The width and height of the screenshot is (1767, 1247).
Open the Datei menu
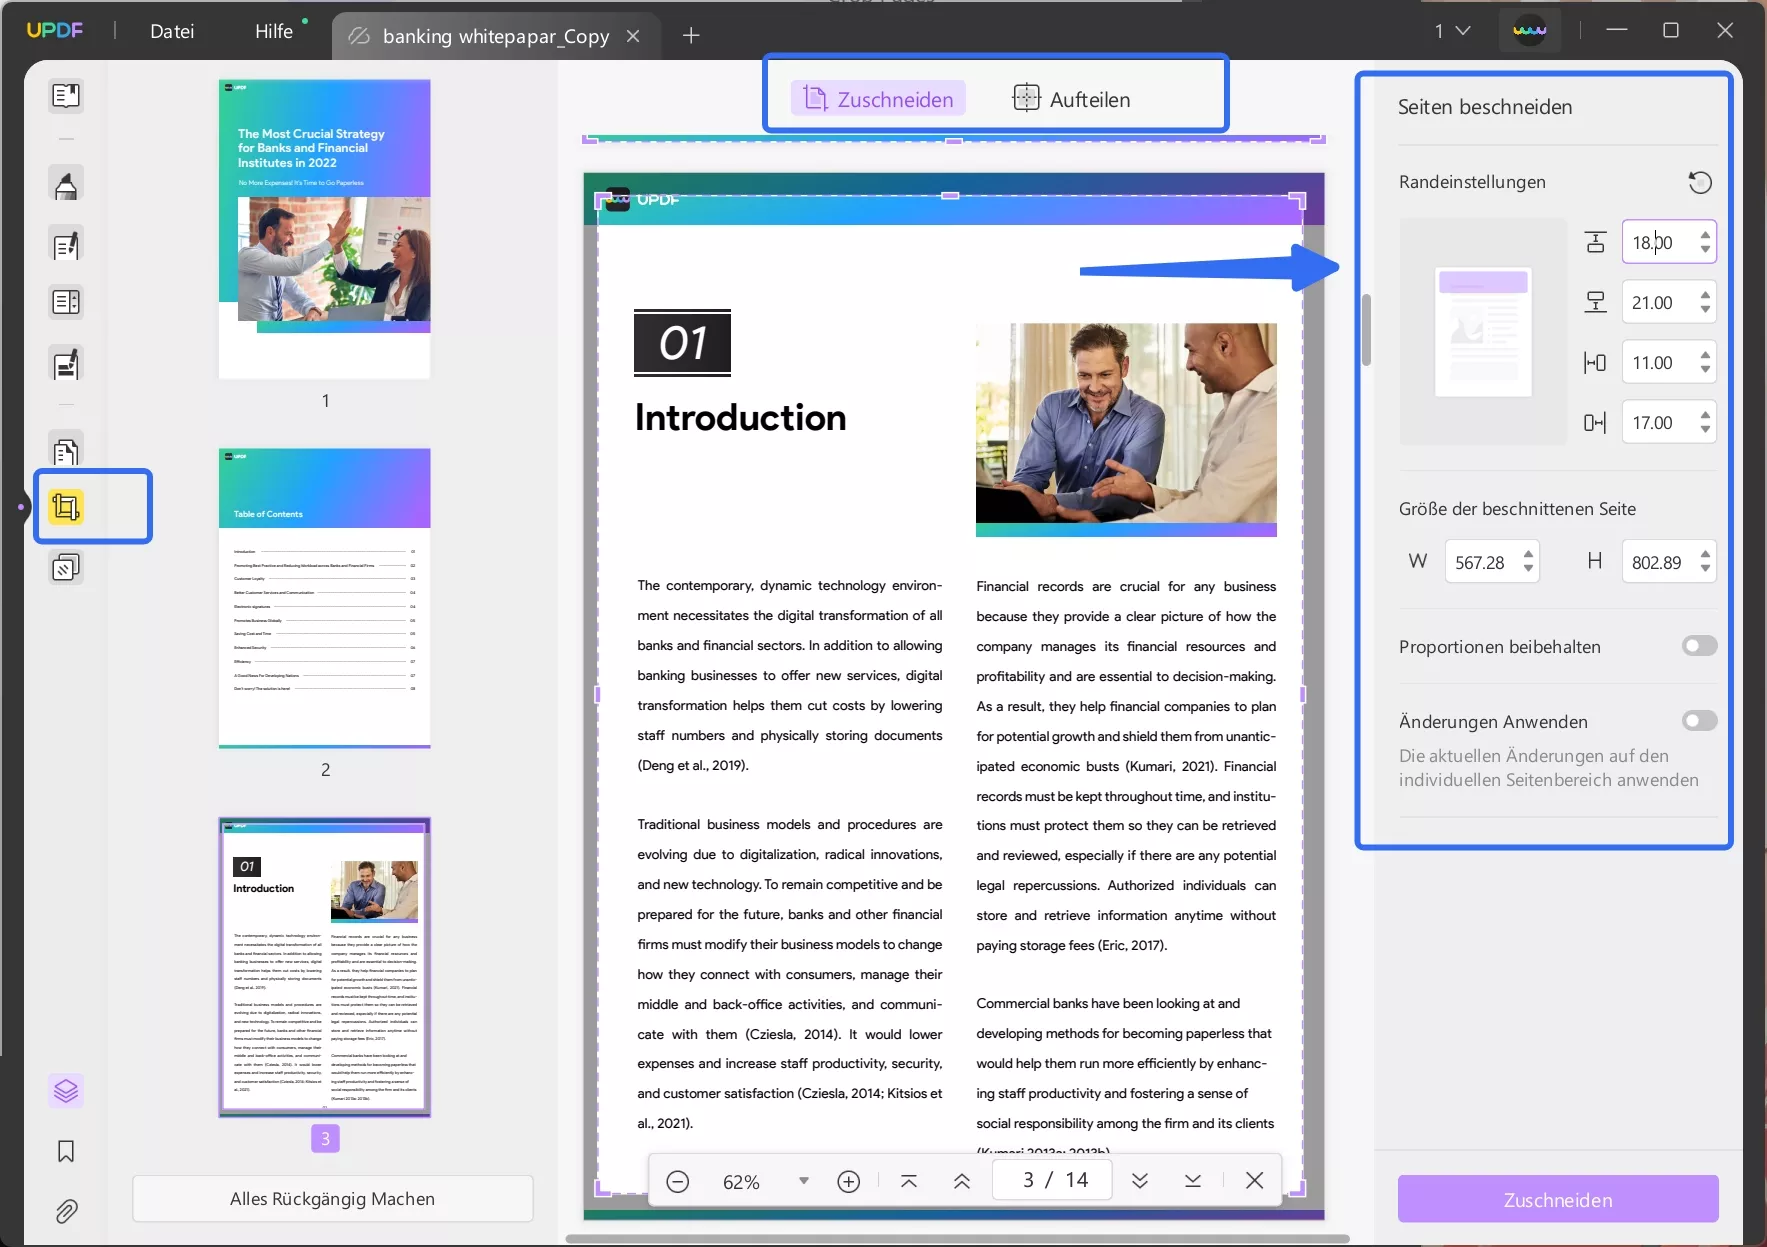(x=172, y=31)
